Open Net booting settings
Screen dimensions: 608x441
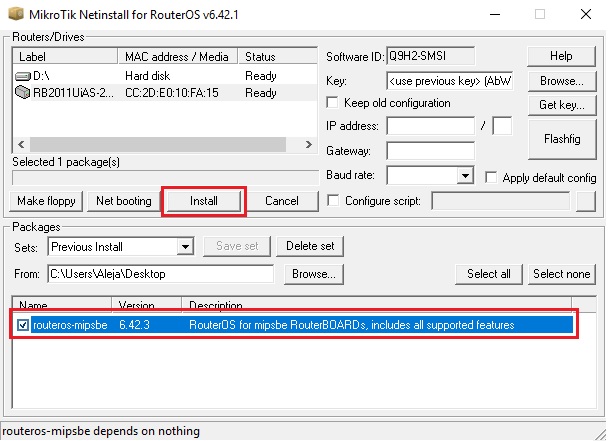[x=124, y=201]
